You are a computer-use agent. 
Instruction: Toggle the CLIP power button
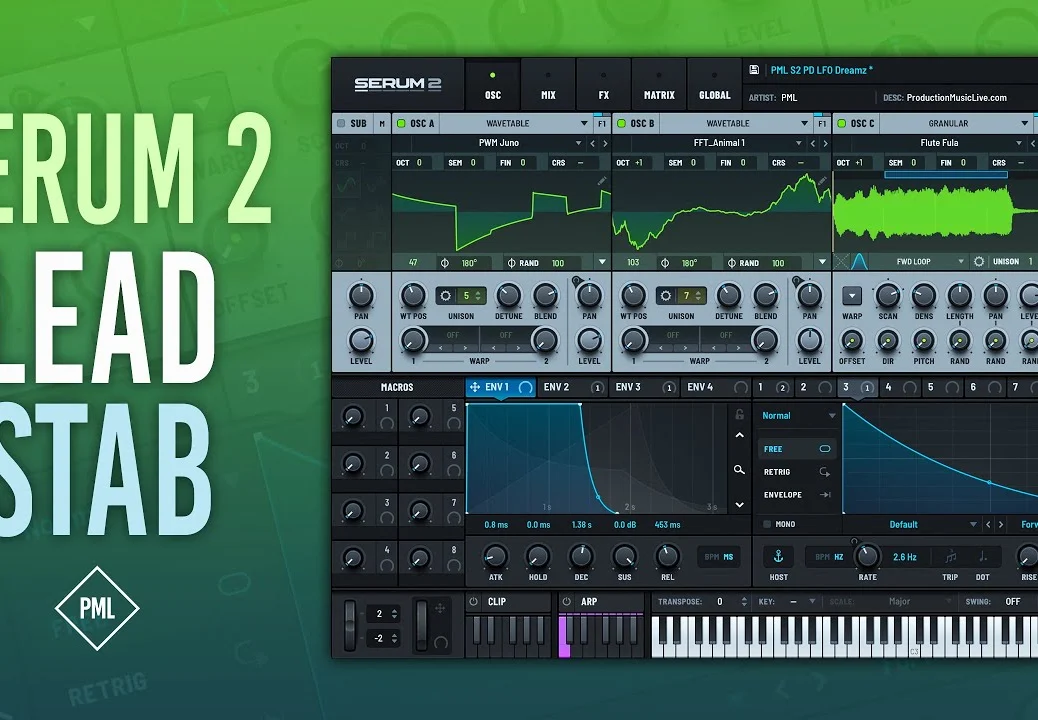click(x=473, y=602)
